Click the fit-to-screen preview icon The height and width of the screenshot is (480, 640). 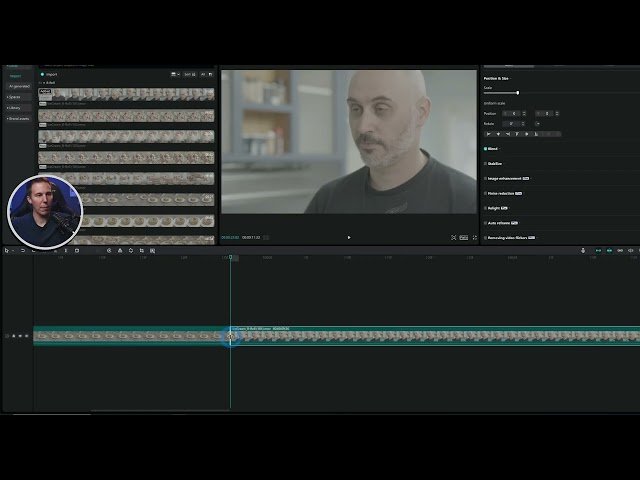453,238
